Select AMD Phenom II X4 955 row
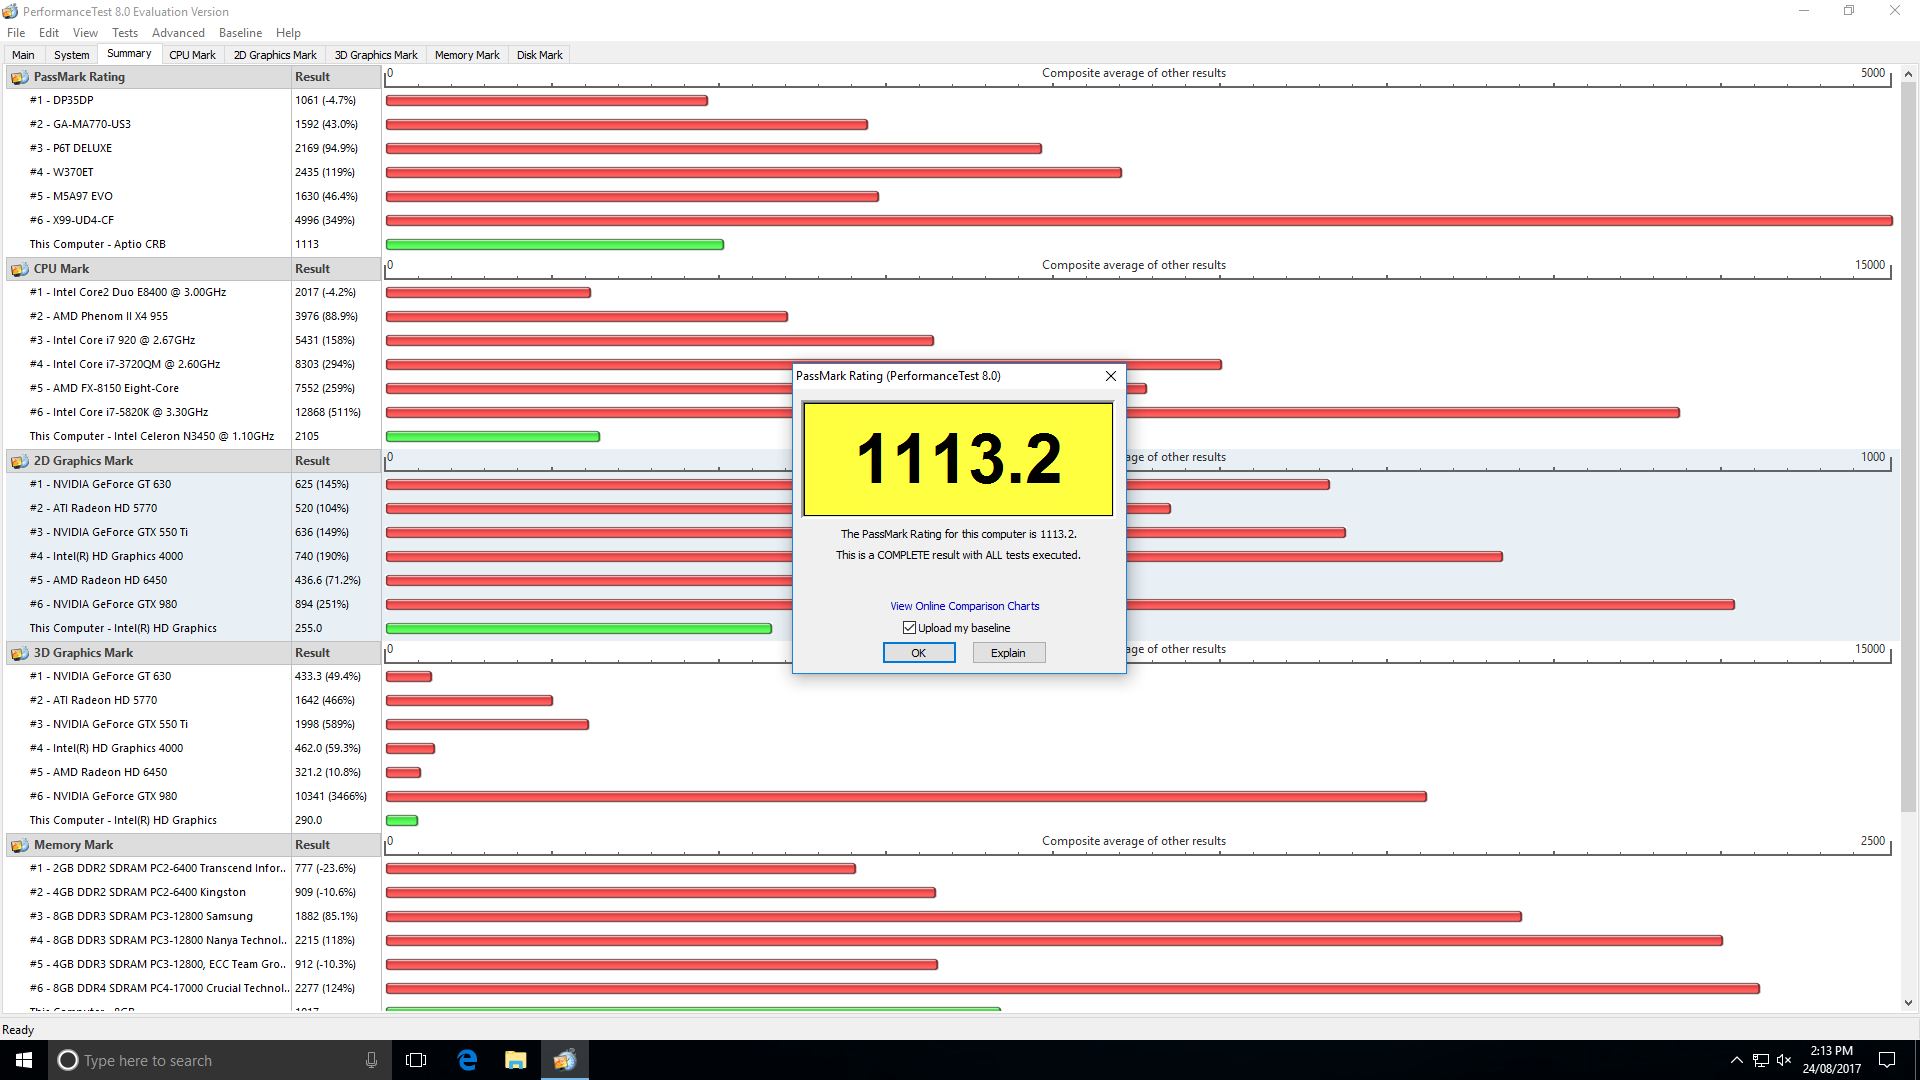The width and height of the screenshot is (1920, 1080). click(195, 316)
